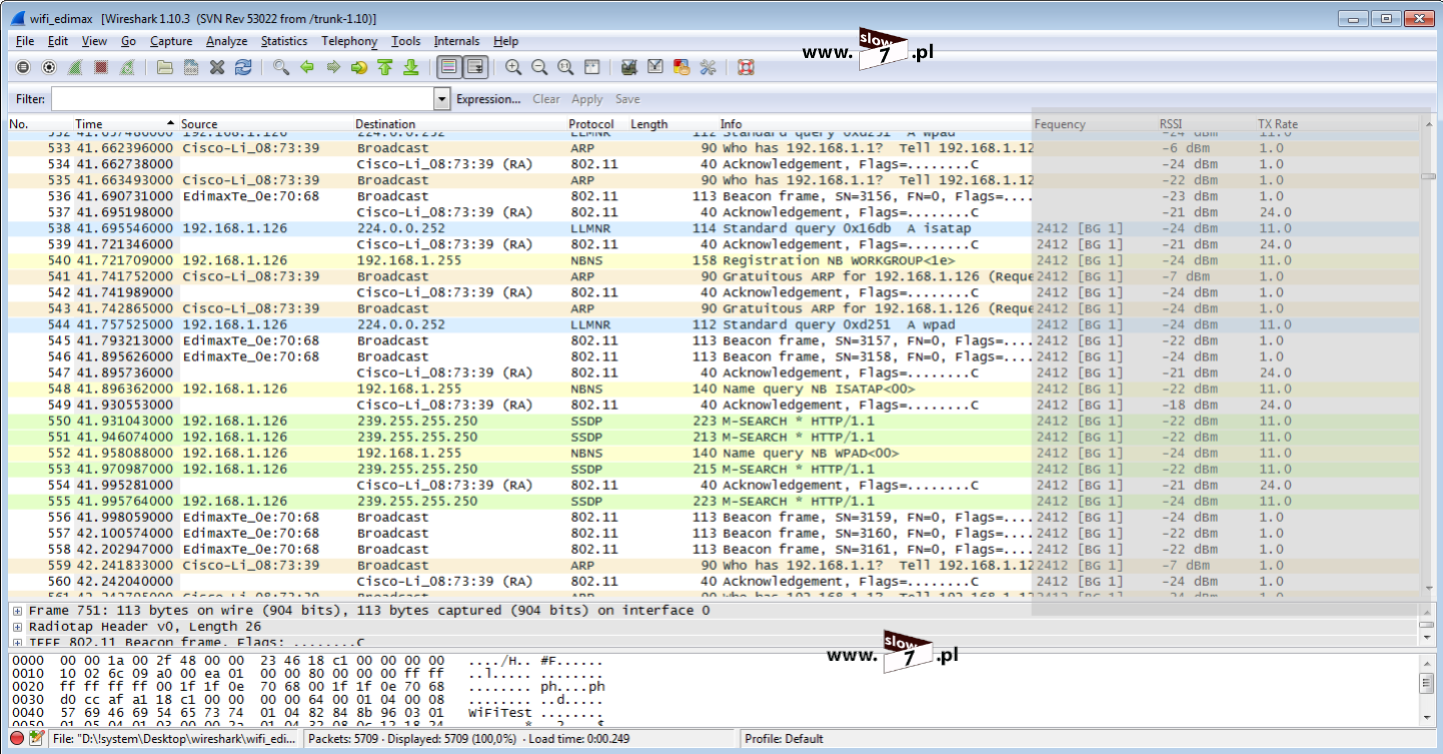The image size is (1443, 754).
Task: Open the capture interfaces list icon
Action: (22, 67)
